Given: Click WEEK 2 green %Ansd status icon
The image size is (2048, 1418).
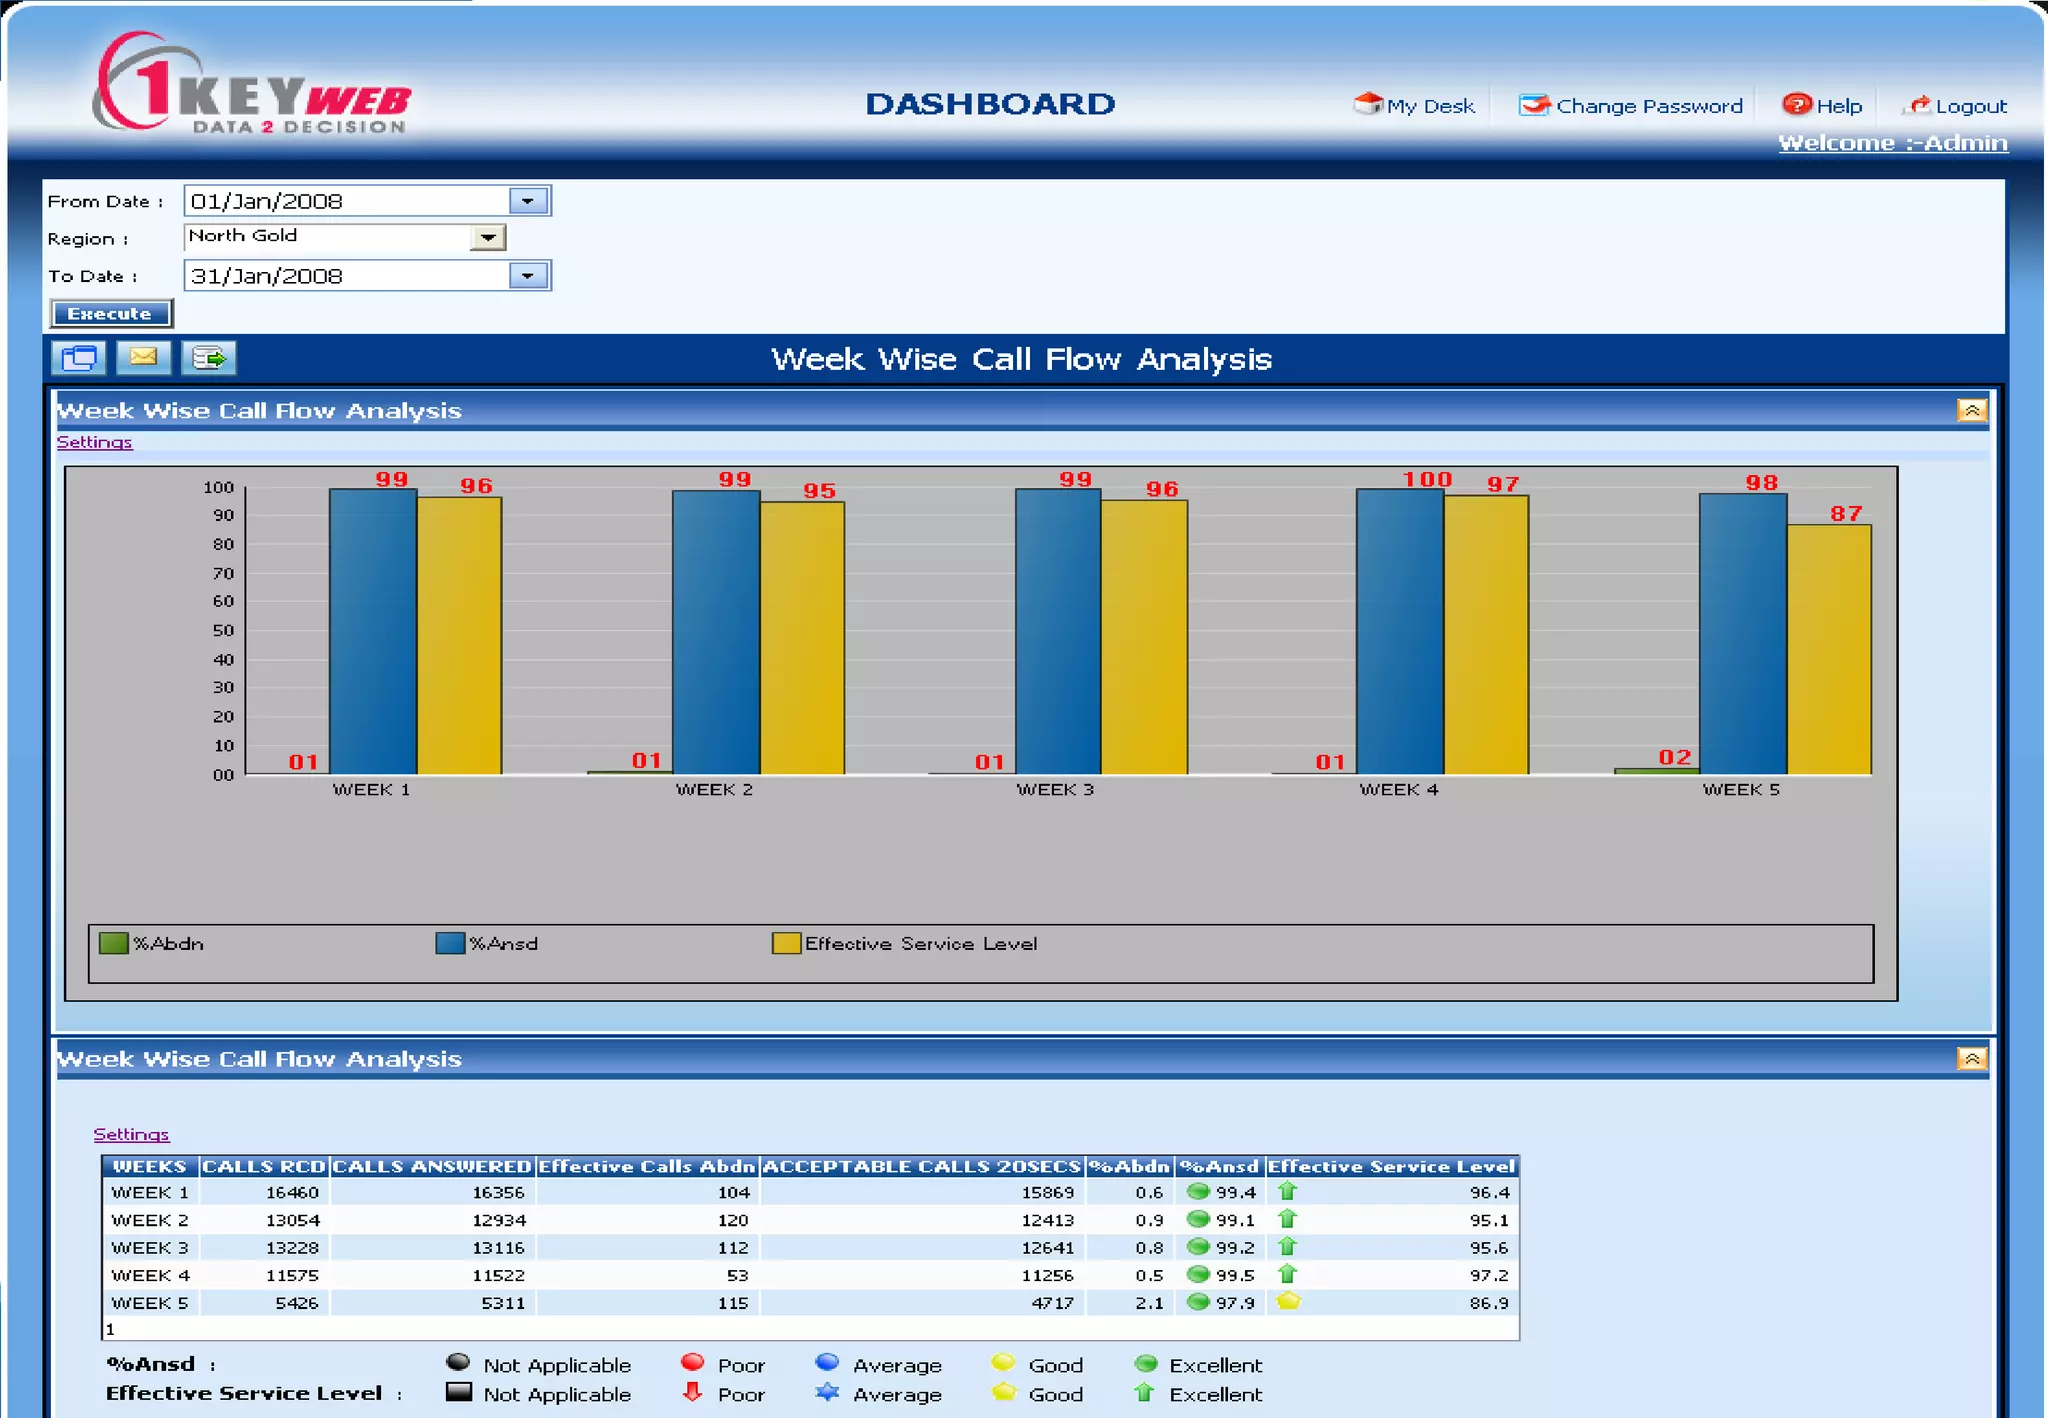Looking at the screenshot, I should [1198, 1219].
